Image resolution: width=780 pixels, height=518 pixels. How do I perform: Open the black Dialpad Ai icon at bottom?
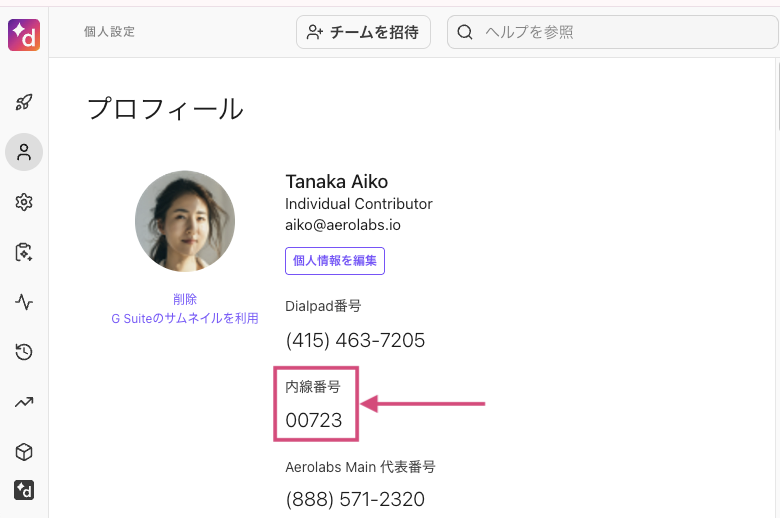point(24,490)
